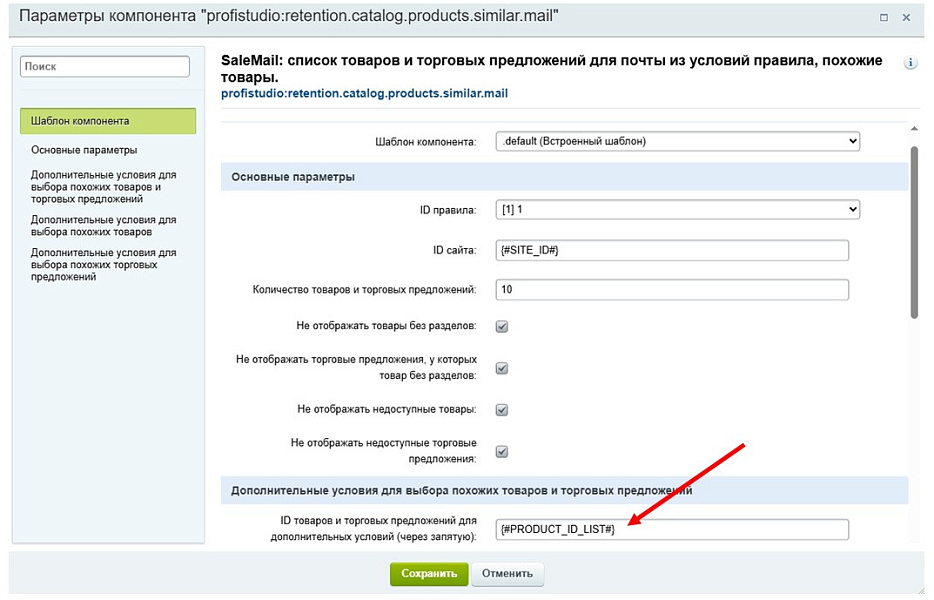The image size is (934, 600).
Task: Select the {#PRODUCT_ID_LIST#} input field
Action: [672, 529]
